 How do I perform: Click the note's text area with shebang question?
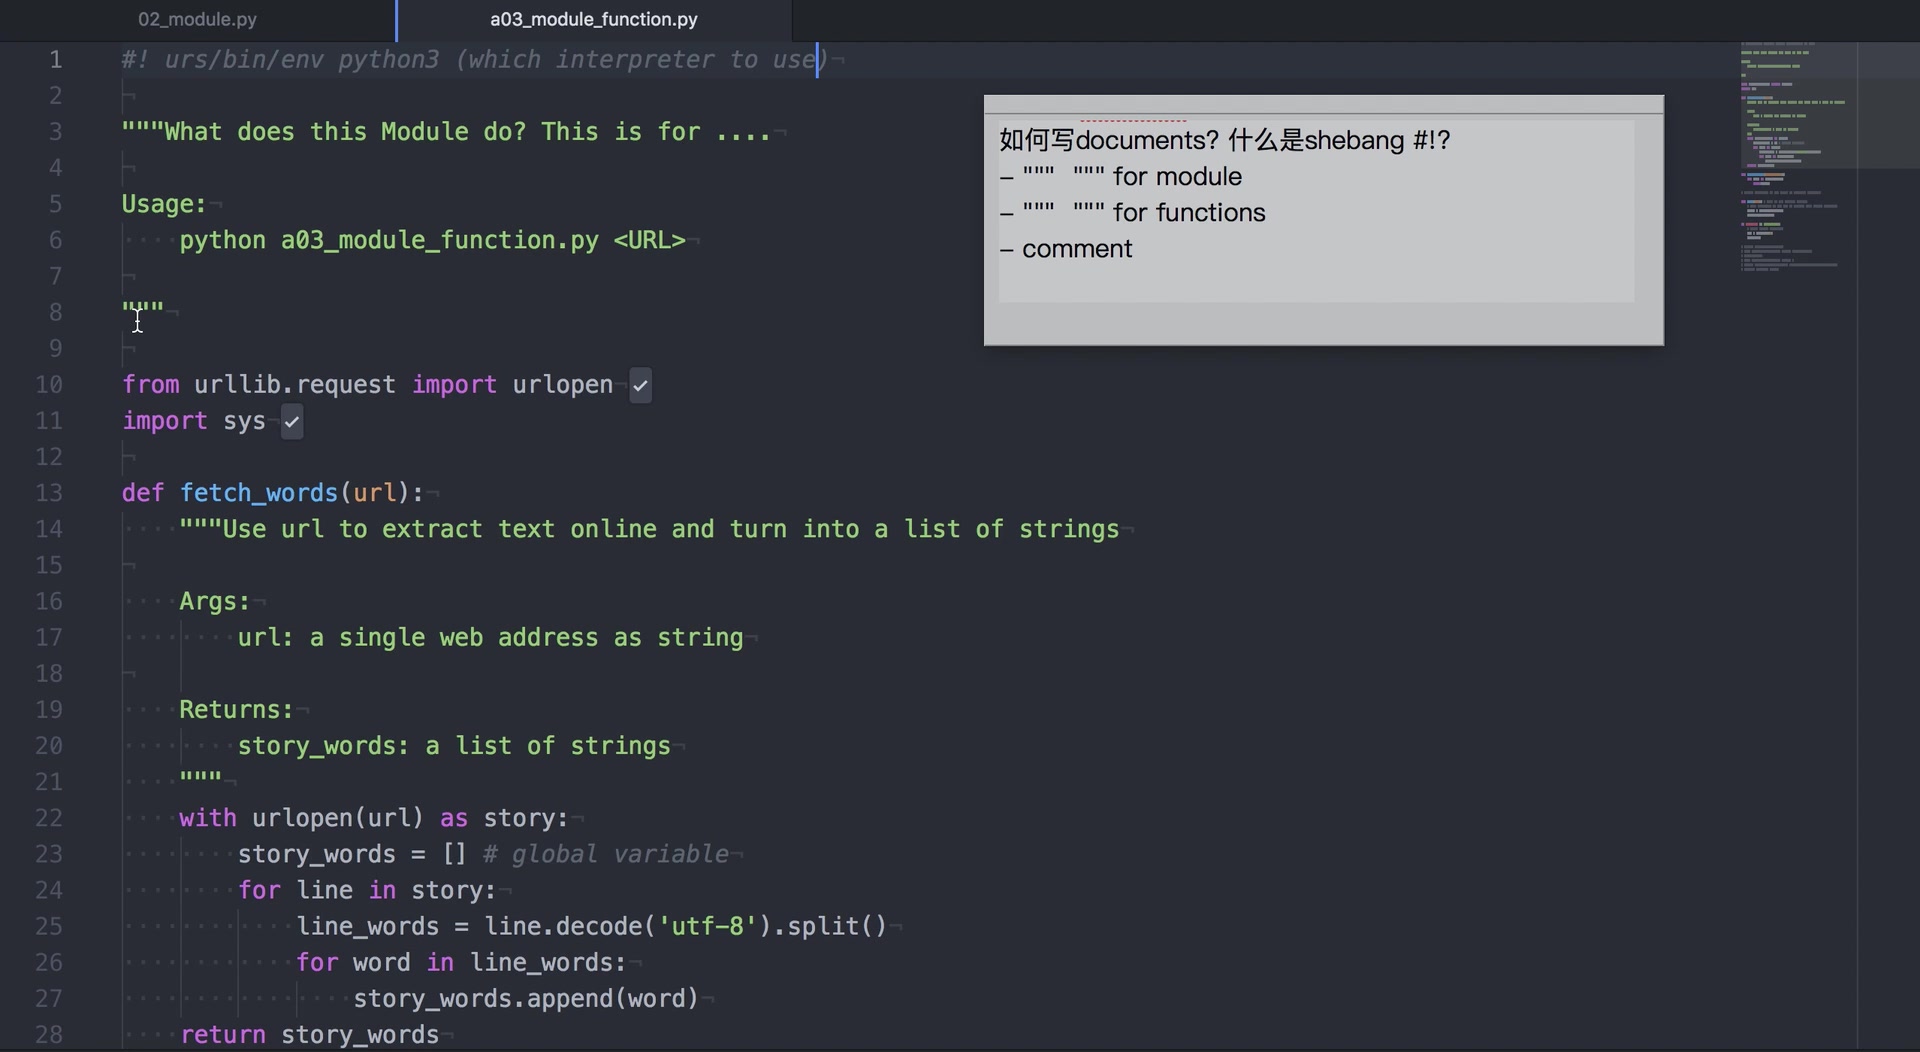pyautogui.click(x=1316, y=211)
